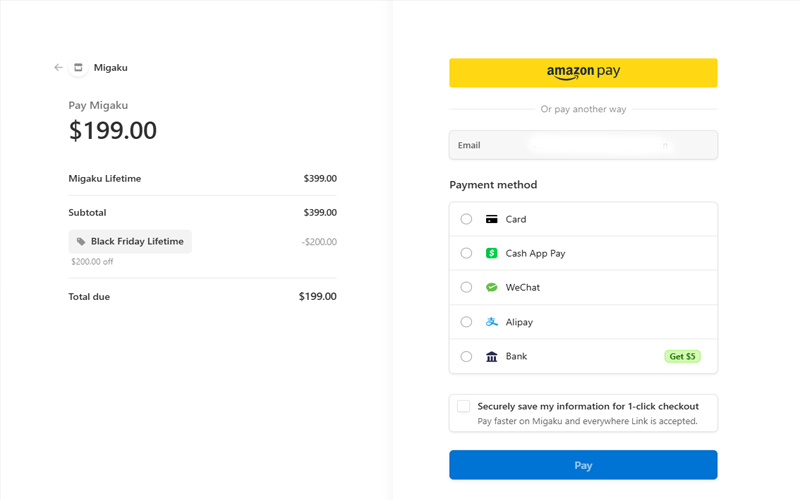Click the Migaku merchant name link

click(111, 67)
